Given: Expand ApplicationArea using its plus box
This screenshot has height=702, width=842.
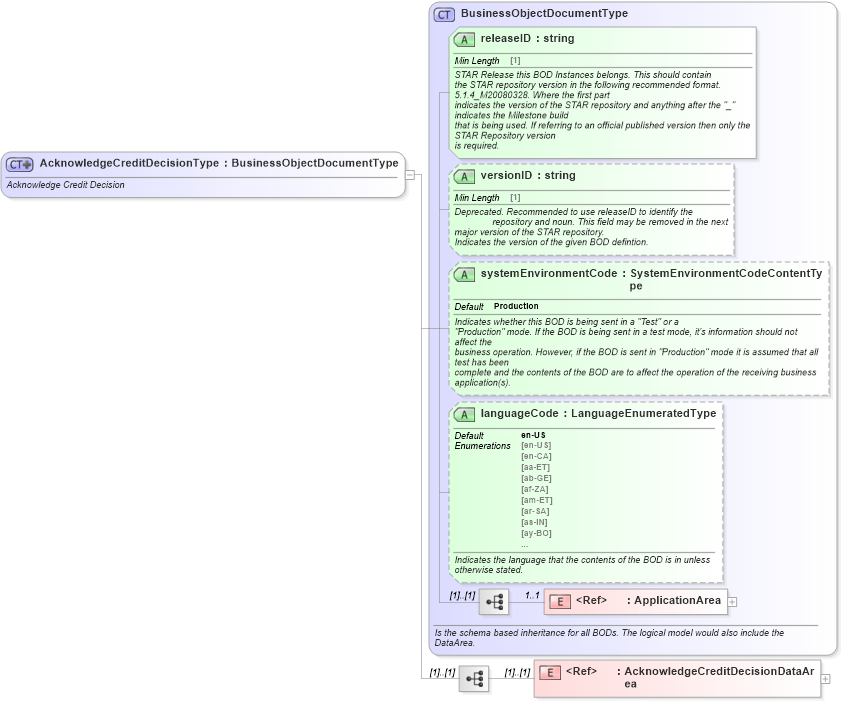Looking at the screenshot, I should [732, 601].
